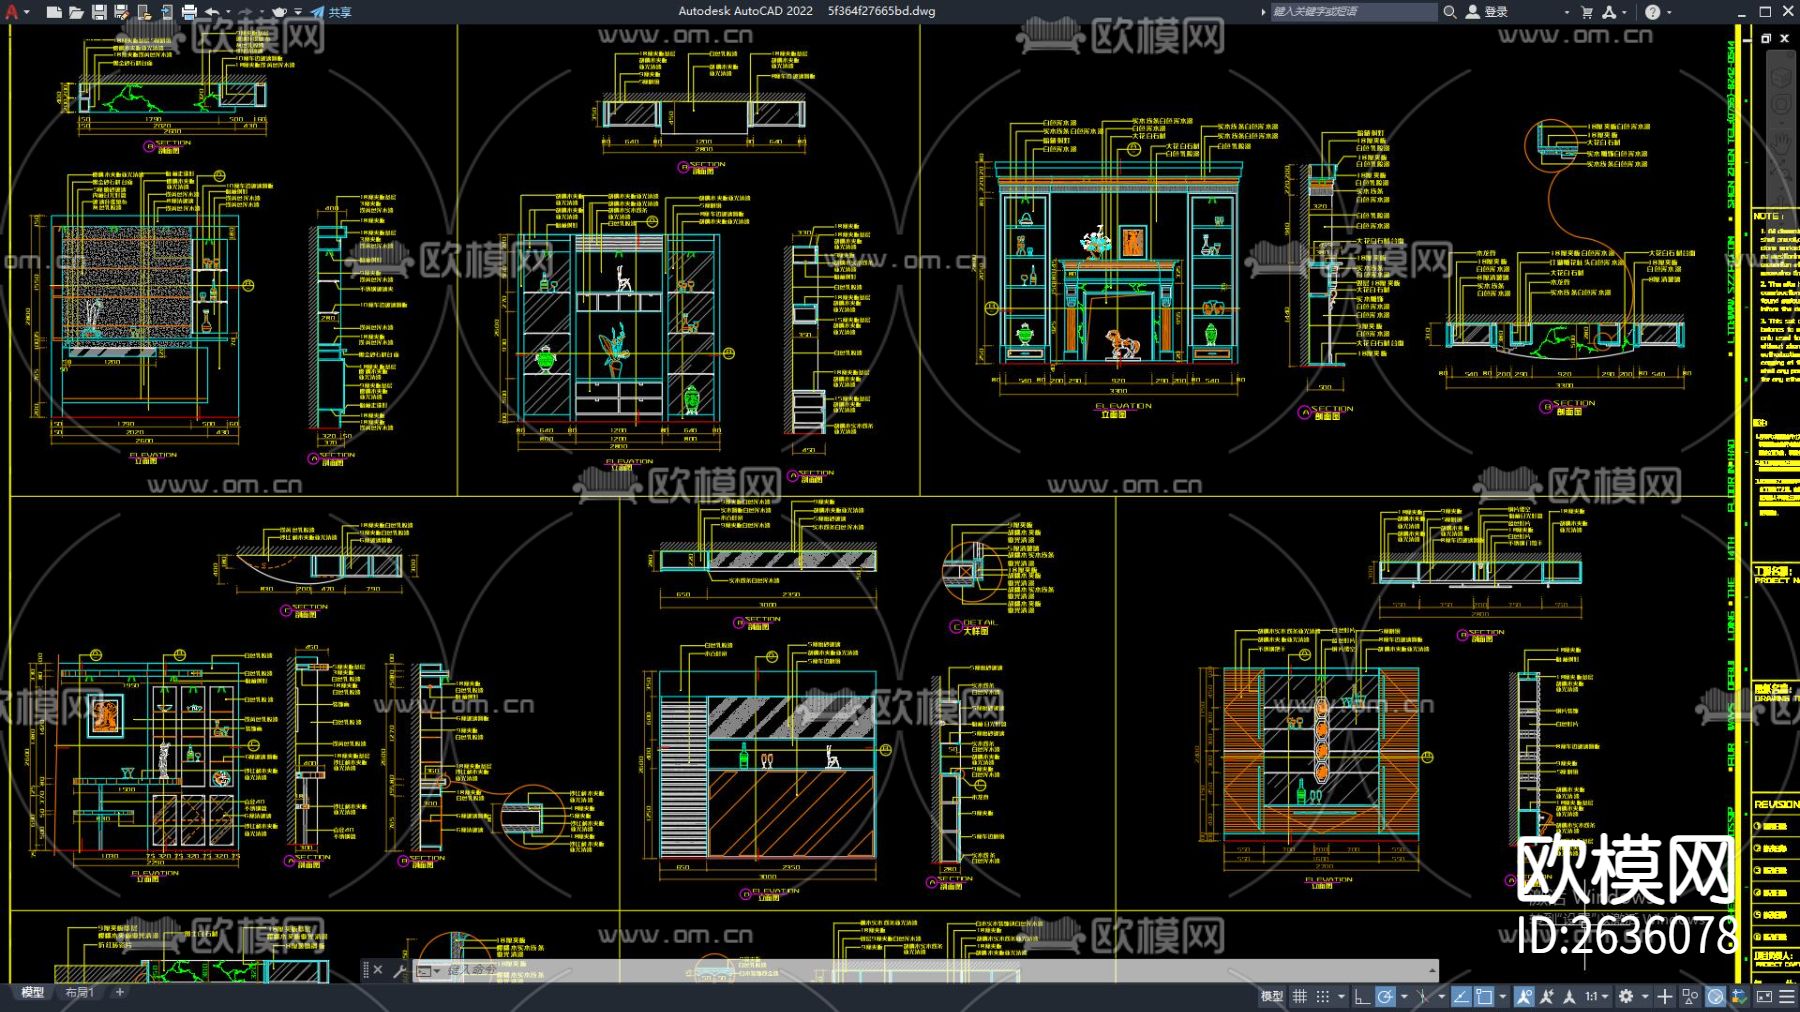1800x1012 pixels.
Task: Toggle clean screen icon
Action: click(x=1763, y=996)
